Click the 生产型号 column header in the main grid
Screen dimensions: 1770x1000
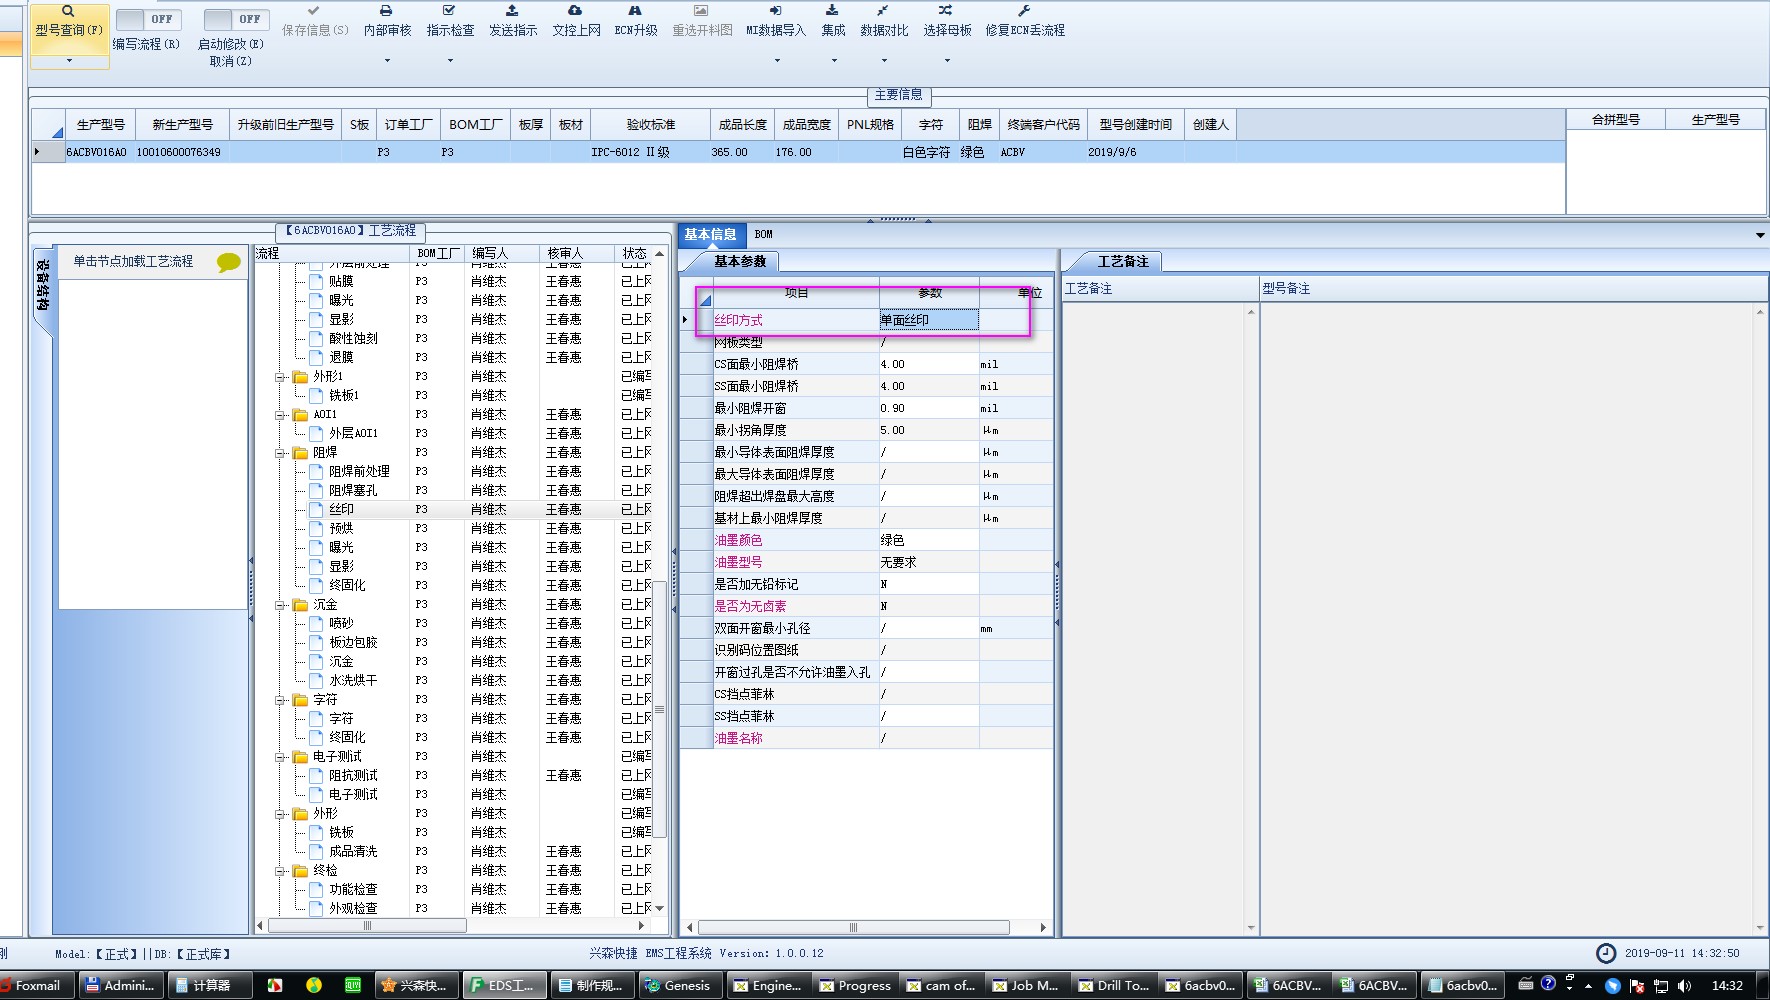[100, 124]
